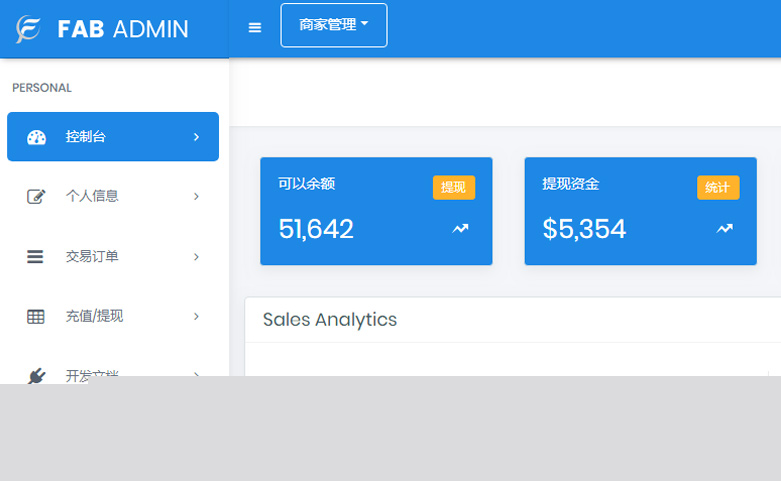The image size is (781, 481).
Task: Click the FAB ADMIN brand text
Action: click(x=123, y=29)
